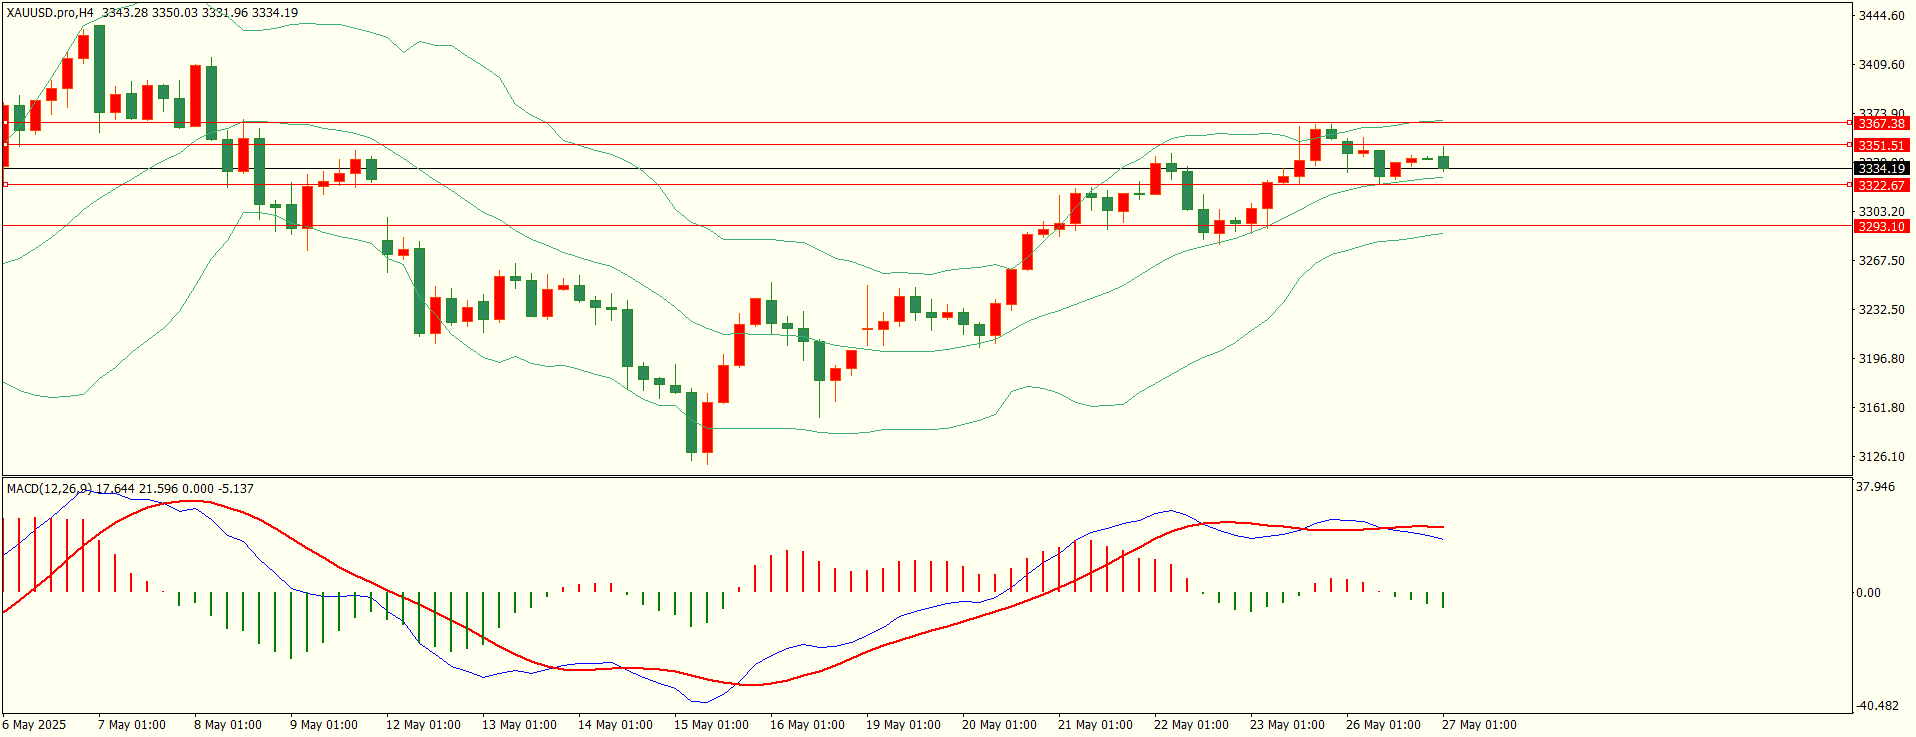The width and height of the screenshot is (1916, 737).
Task: Click the 37.946 MACD scale value
Action: [x=1876, y=487]
